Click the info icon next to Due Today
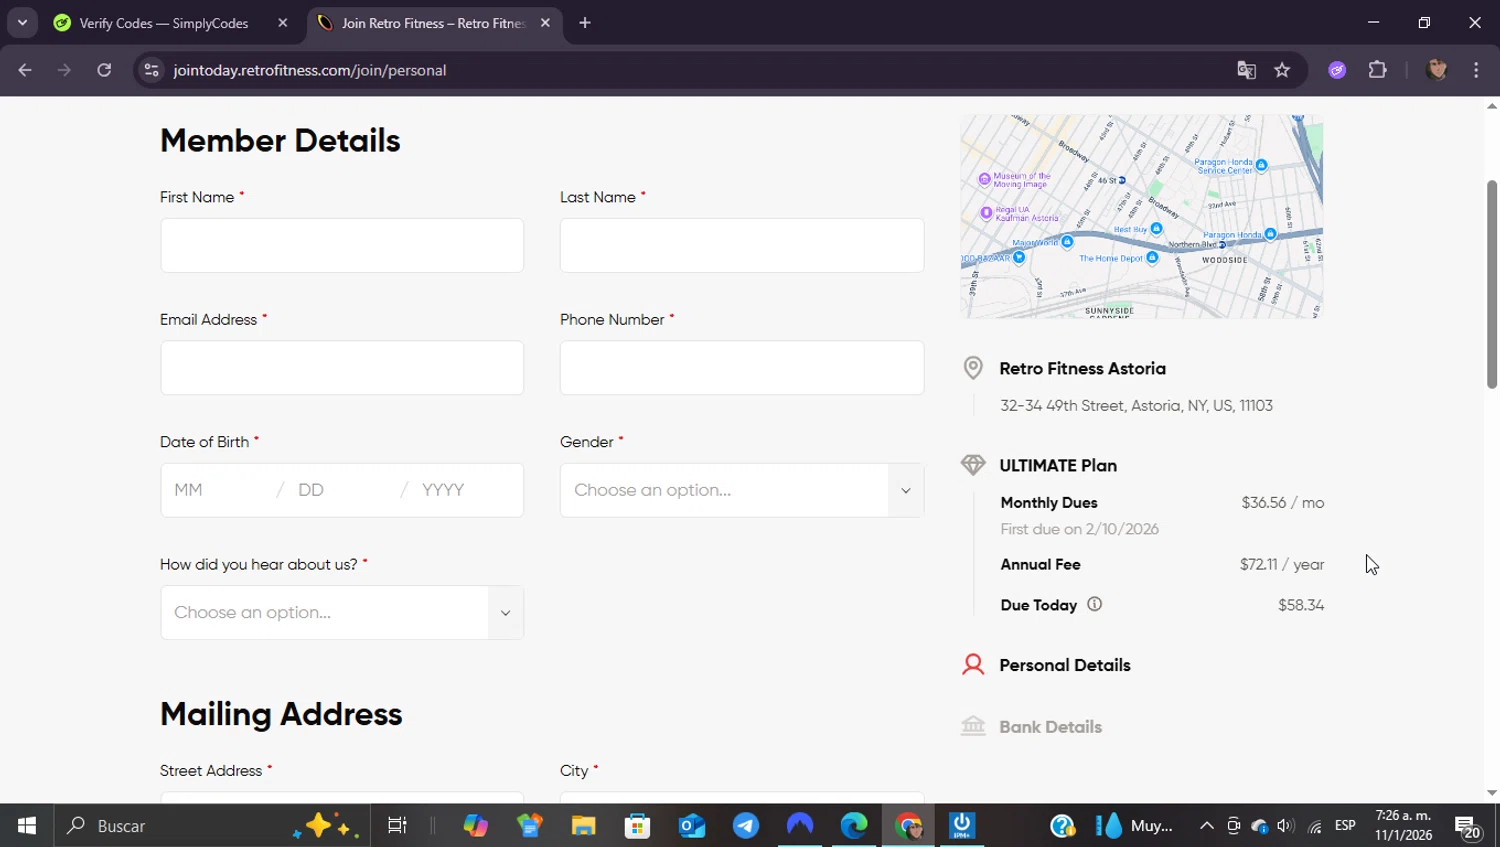The image size is (1500, 847). [x=1094, y=604]
